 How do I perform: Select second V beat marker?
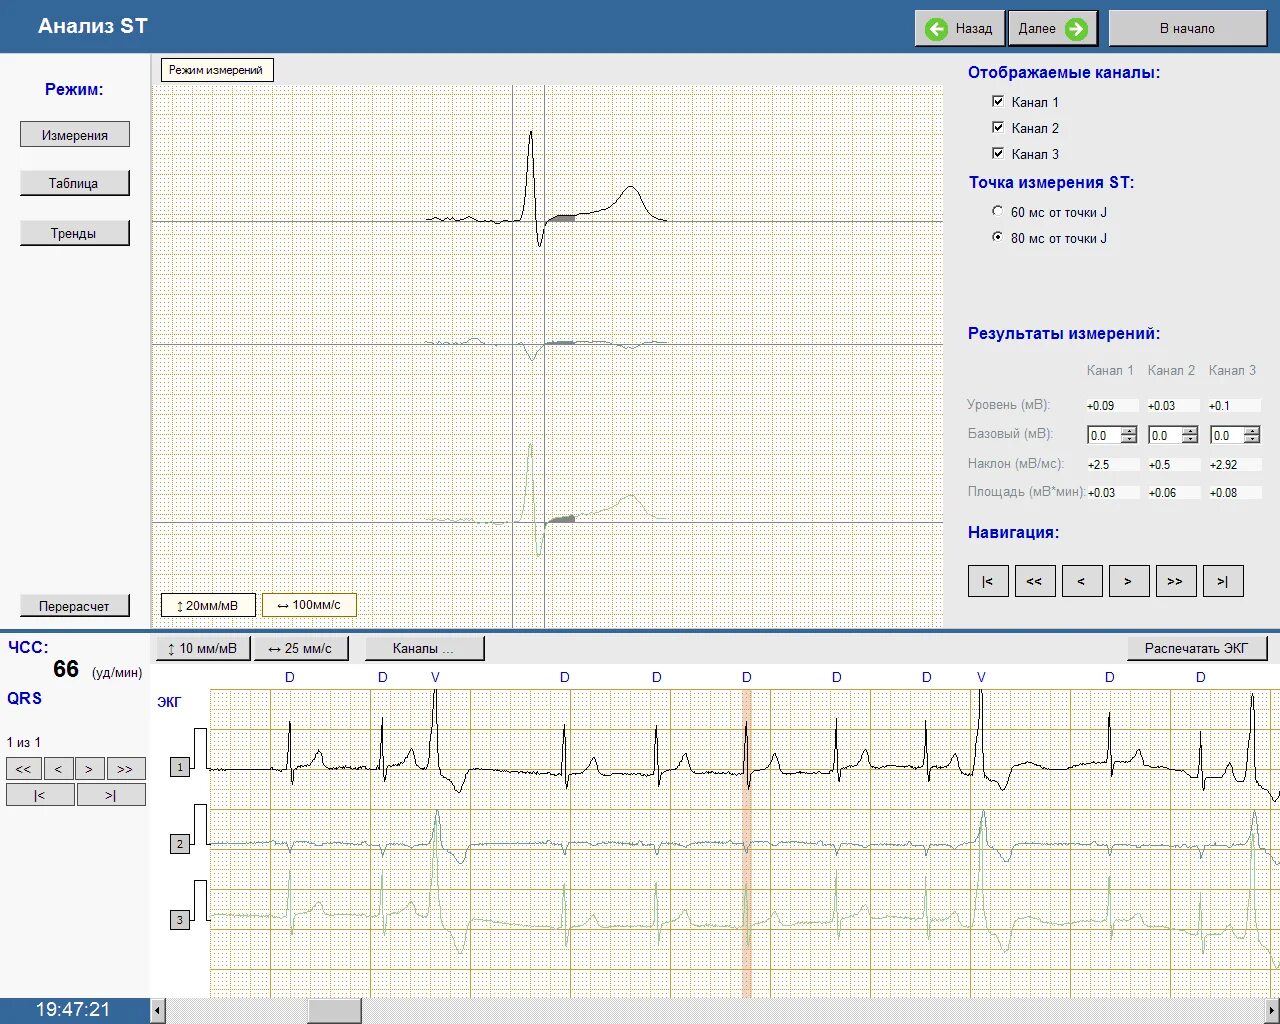[x=981, y=677]
